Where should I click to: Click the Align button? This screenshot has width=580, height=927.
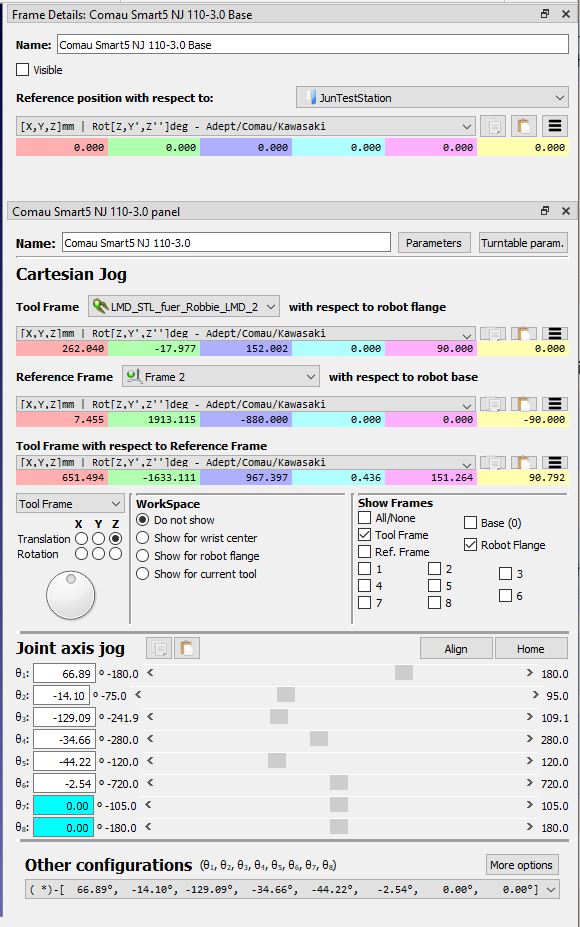pos(456,649)
